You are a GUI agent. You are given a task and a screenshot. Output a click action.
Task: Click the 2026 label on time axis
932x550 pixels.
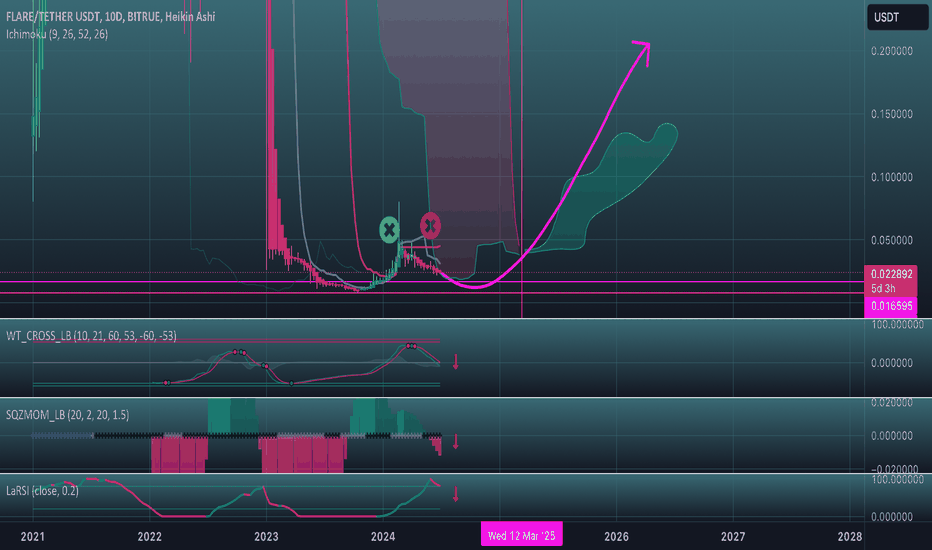616,536
